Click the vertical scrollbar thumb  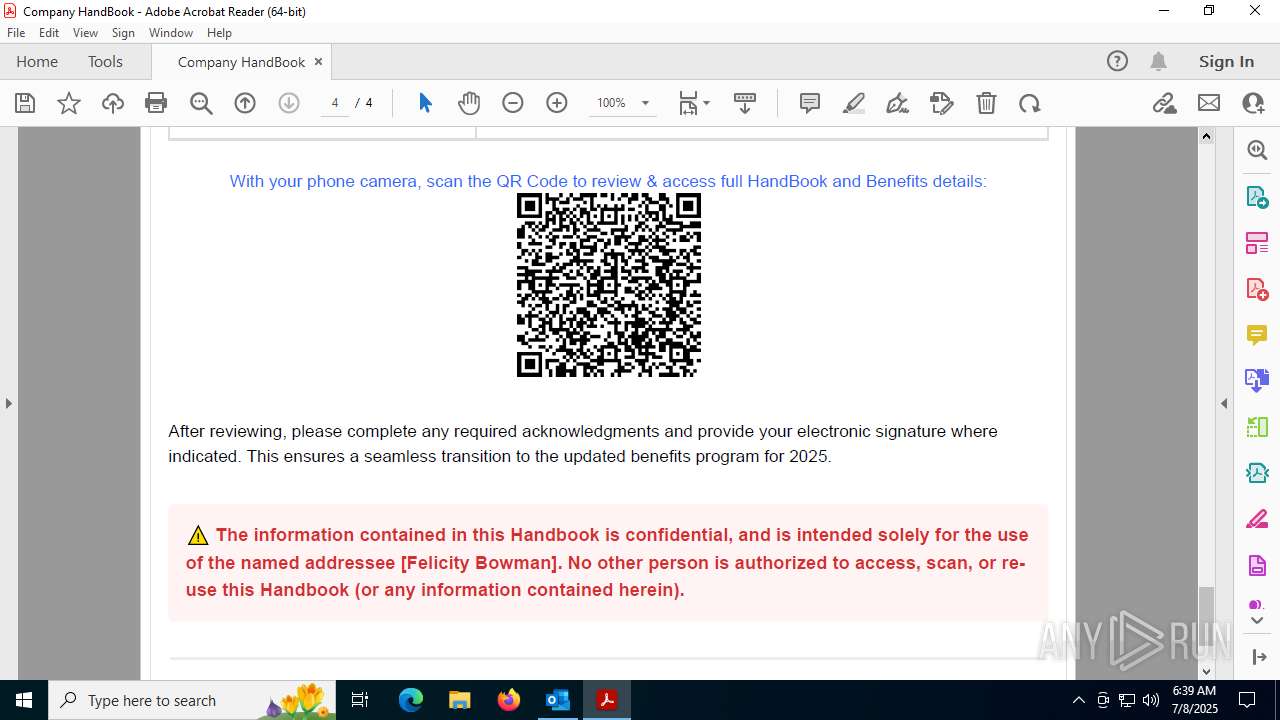[x=1206, y=616]
